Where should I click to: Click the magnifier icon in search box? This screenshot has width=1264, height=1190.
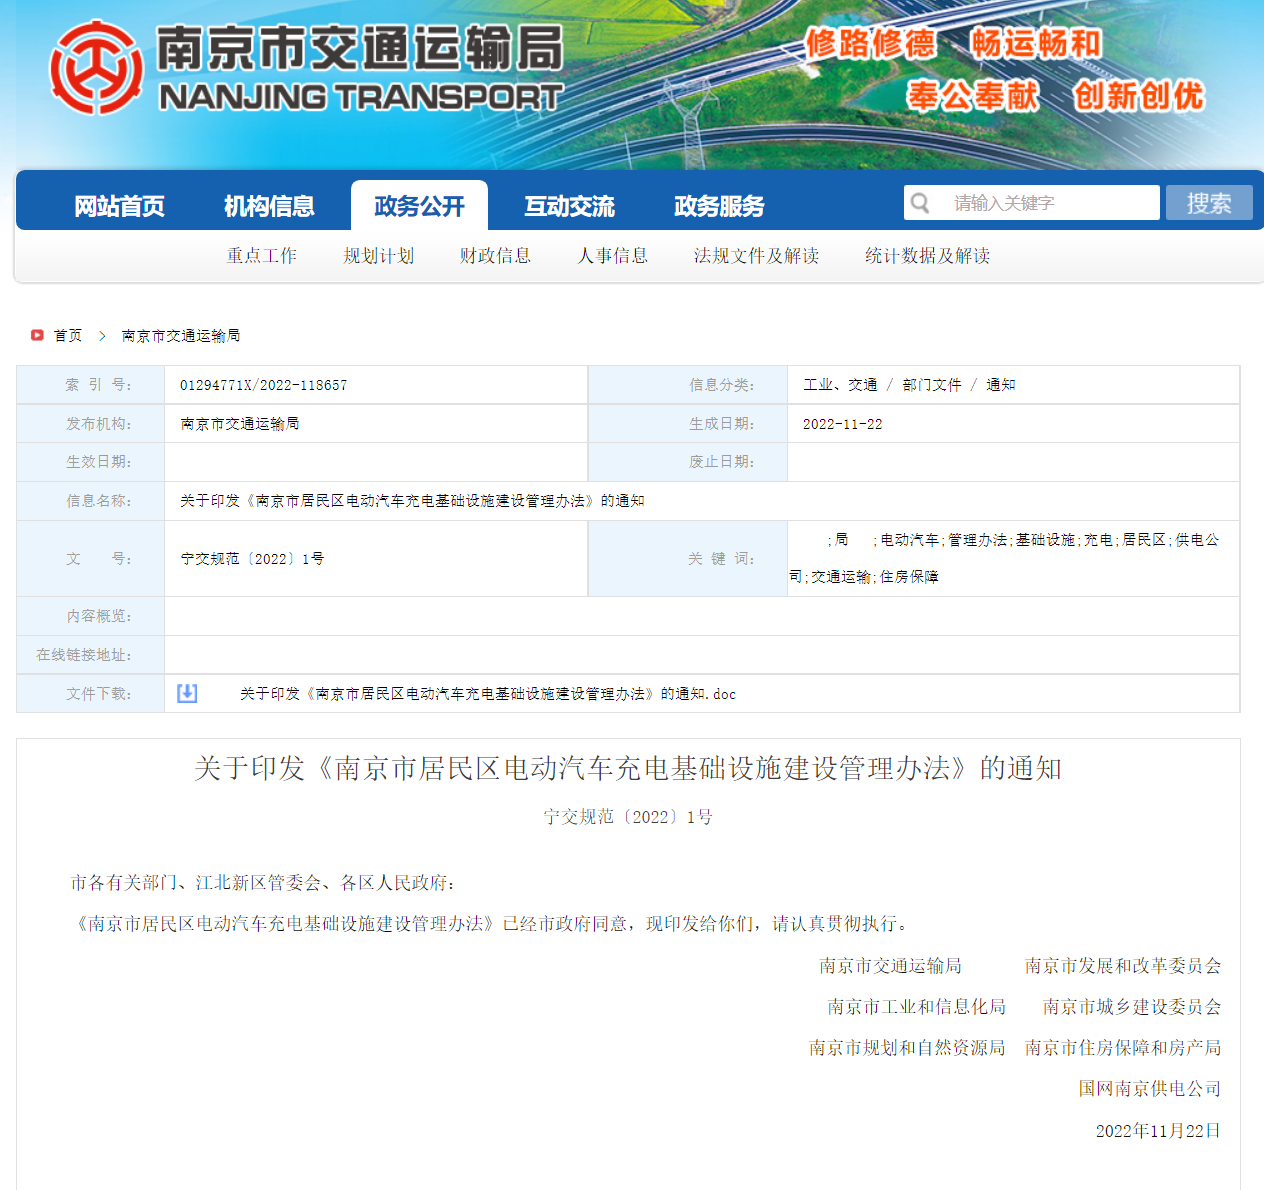(920, 203)
